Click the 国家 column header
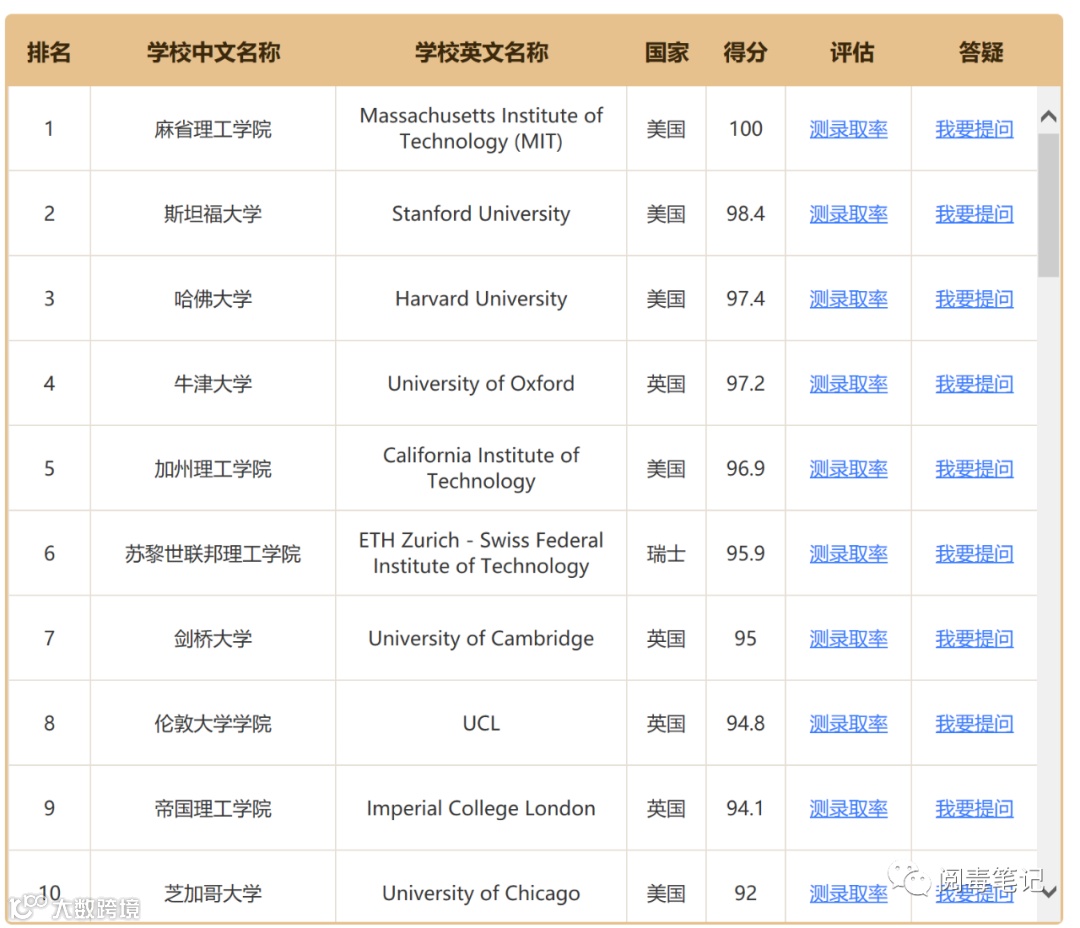The width and height of the screenshot is (1080, 928). coord(666,52)
